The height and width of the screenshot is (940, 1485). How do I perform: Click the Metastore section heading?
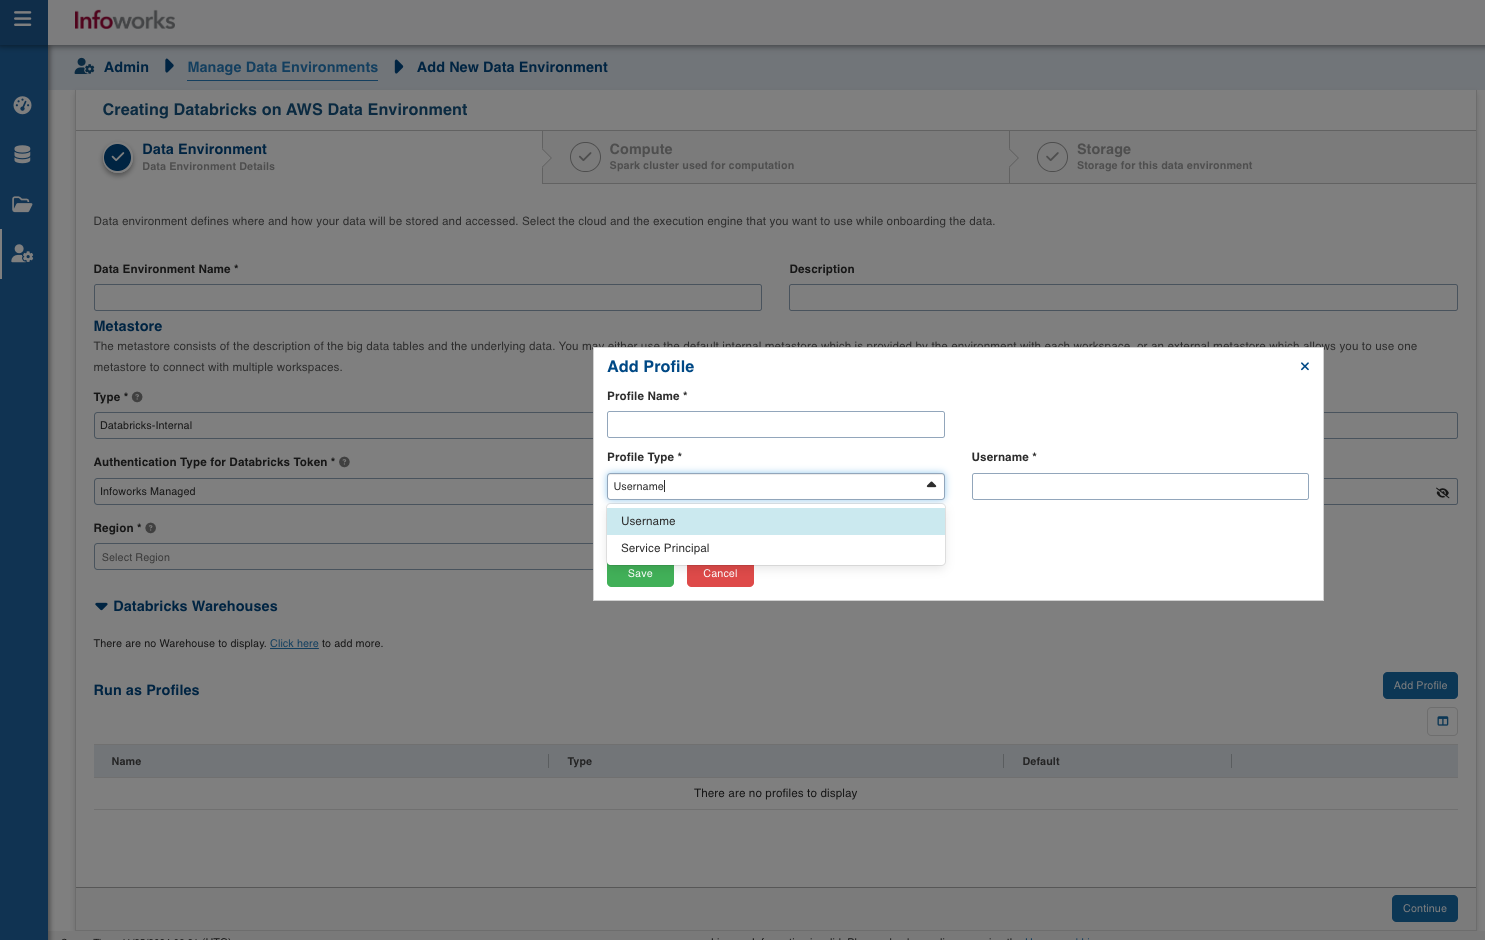point(128,326)
